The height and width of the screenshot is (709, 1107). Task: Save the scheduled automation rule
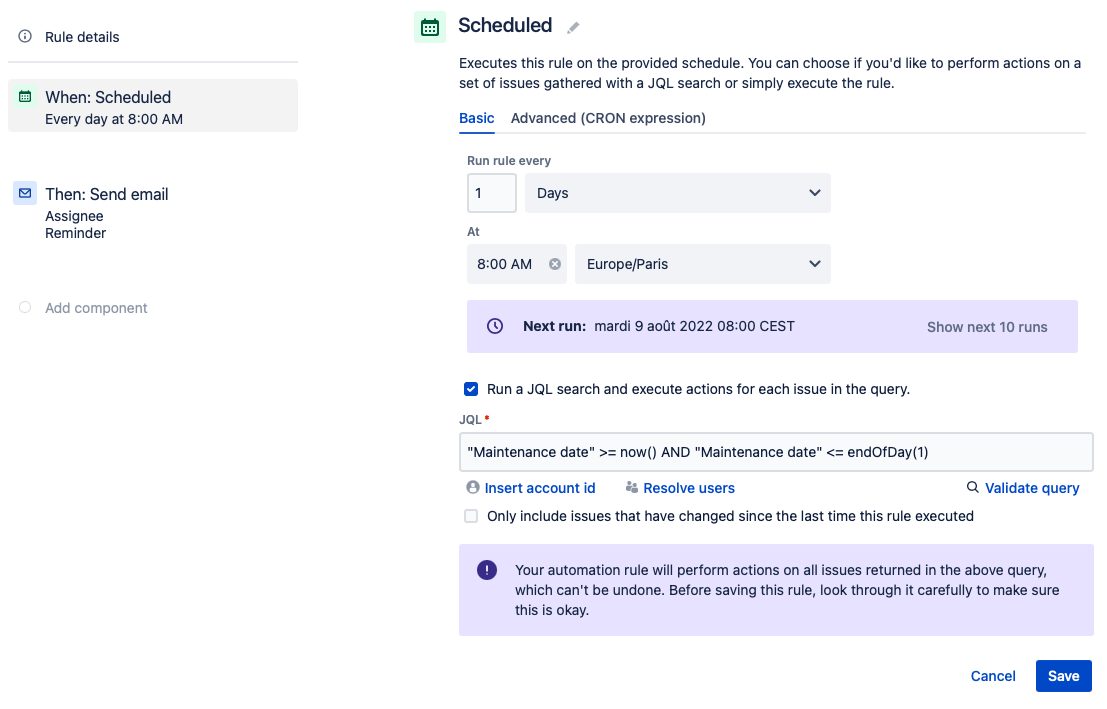pos(1063,676)
